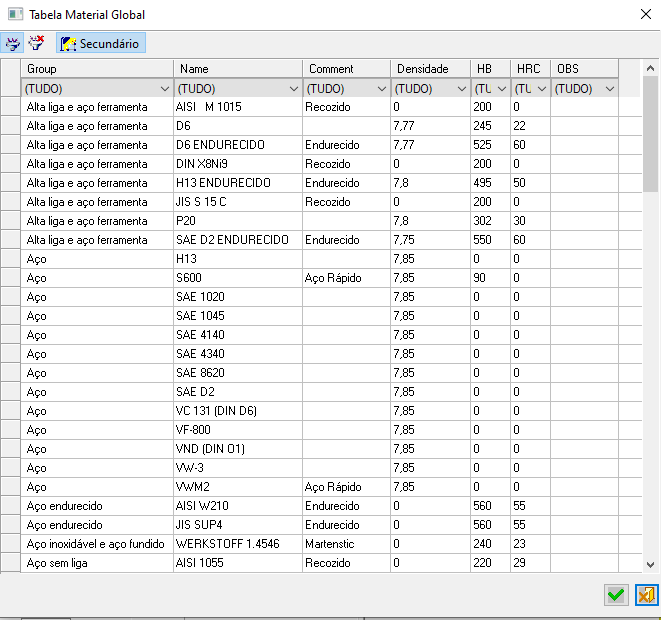Select the DIN X8Ni9 cell
Screen dimensions: 661x620
pos(238,164)
